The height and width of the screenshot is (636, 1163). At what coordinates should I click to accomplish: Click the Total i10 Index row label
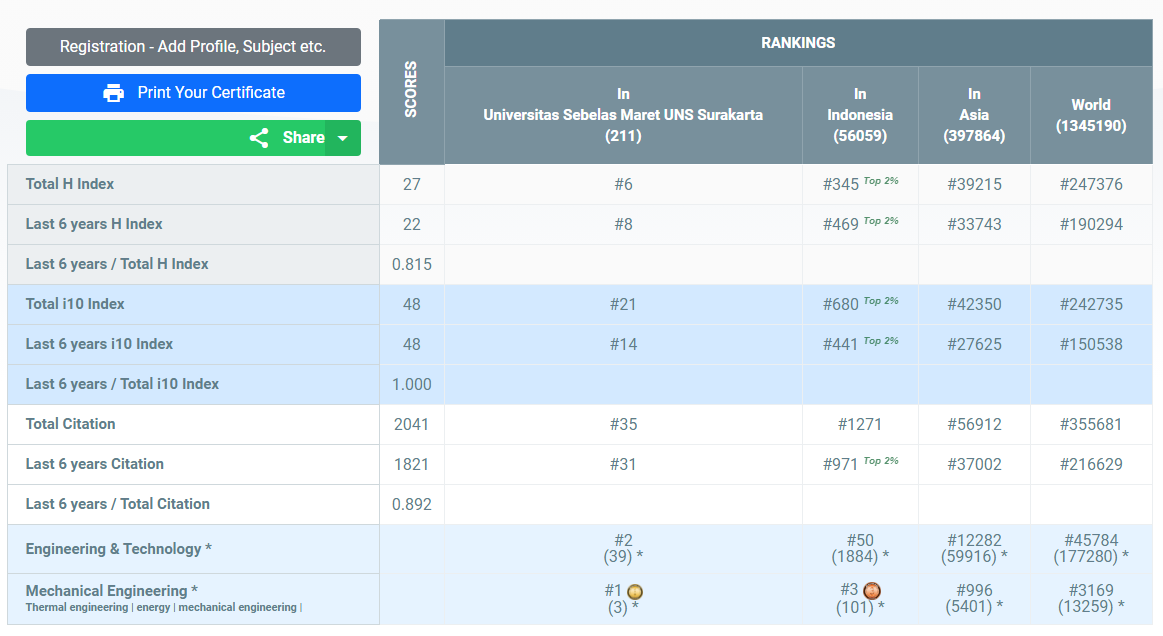75,304
